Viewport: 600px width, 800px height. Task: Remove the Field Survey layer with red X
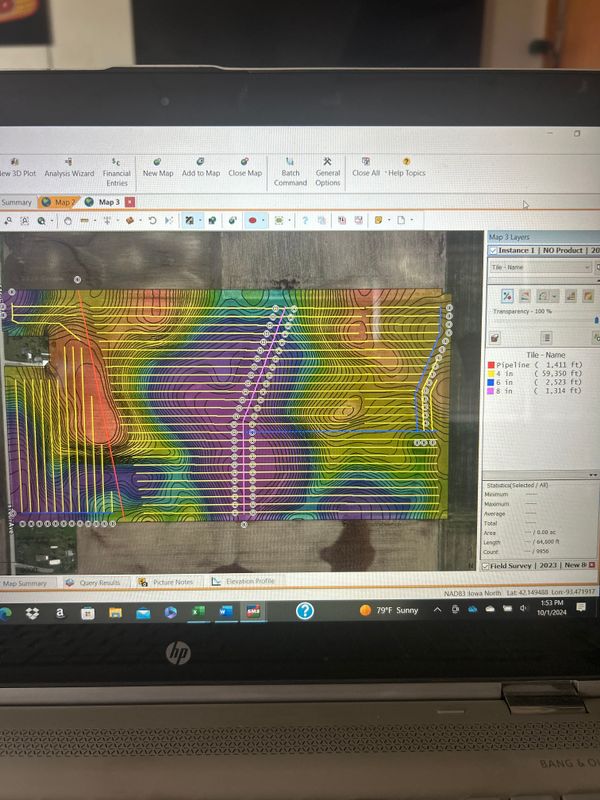click(592, 565)
